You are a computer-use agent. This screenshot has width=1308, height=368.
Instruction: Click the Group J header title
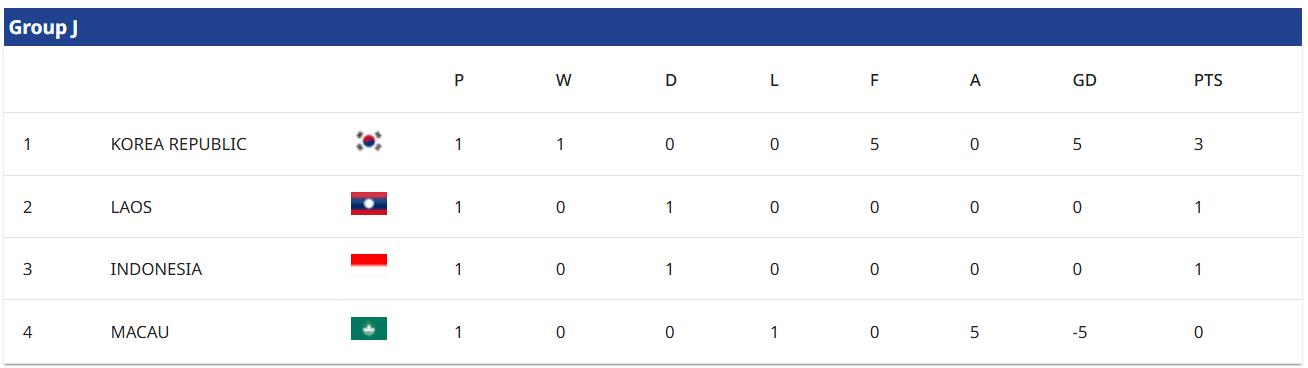pos(43,28)
